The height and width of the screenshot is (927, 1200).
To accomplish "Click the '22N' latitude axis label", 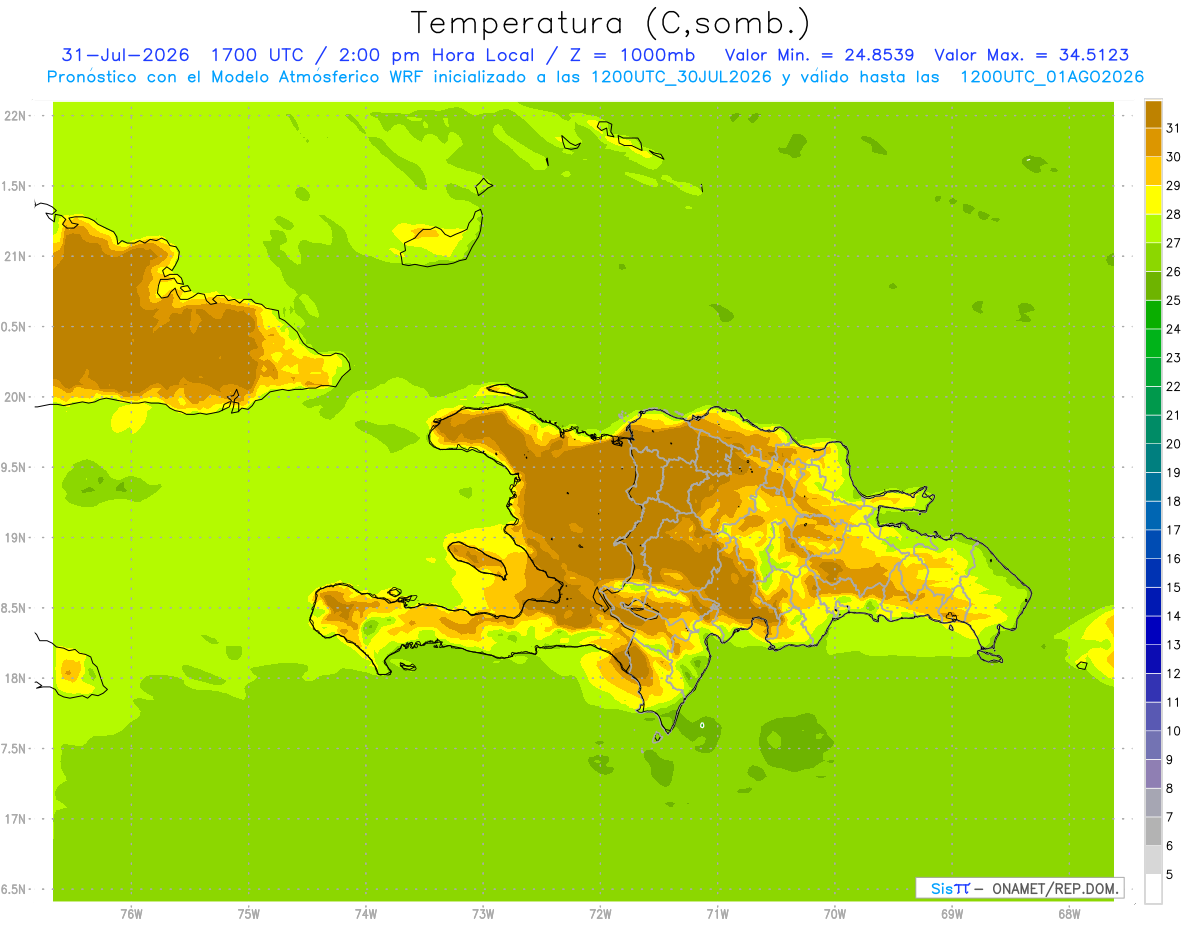I will click(x=14, y=116).
